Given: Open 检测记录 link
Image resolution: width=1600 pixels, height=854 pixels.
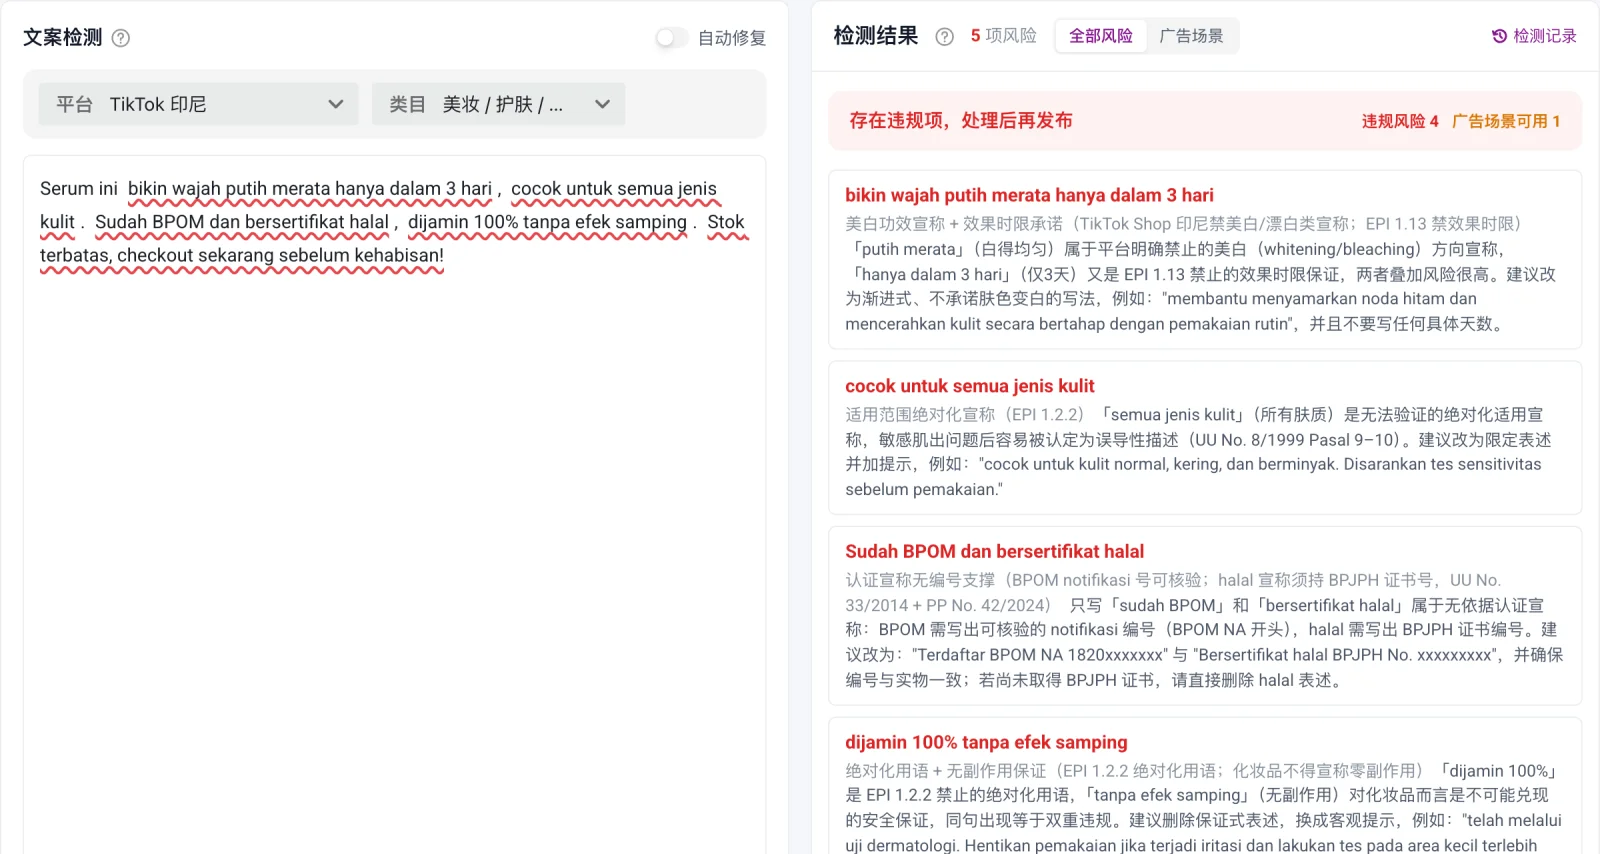Looking at the screenshot, I should pyautogui.click(x=1534, y=36).
